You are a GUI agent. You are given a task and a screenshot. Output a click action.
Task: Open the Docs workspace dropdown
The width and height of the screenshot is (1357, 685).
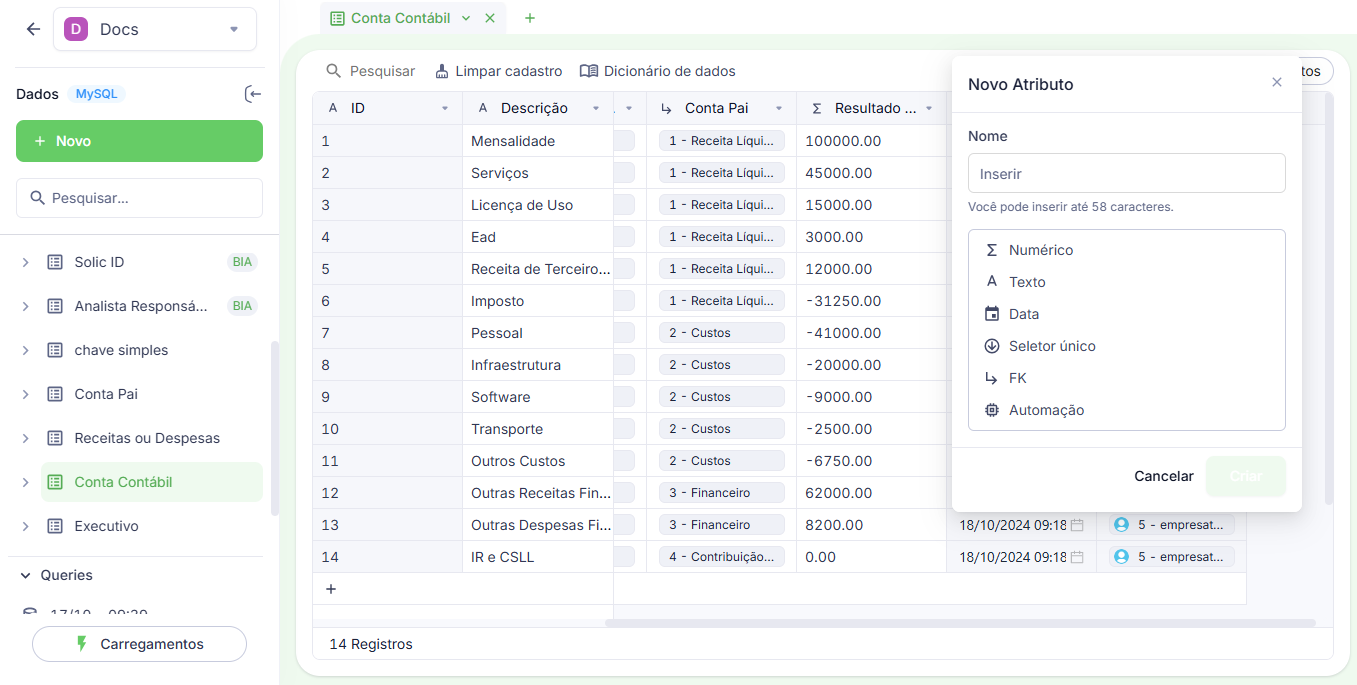pos(154,29)
